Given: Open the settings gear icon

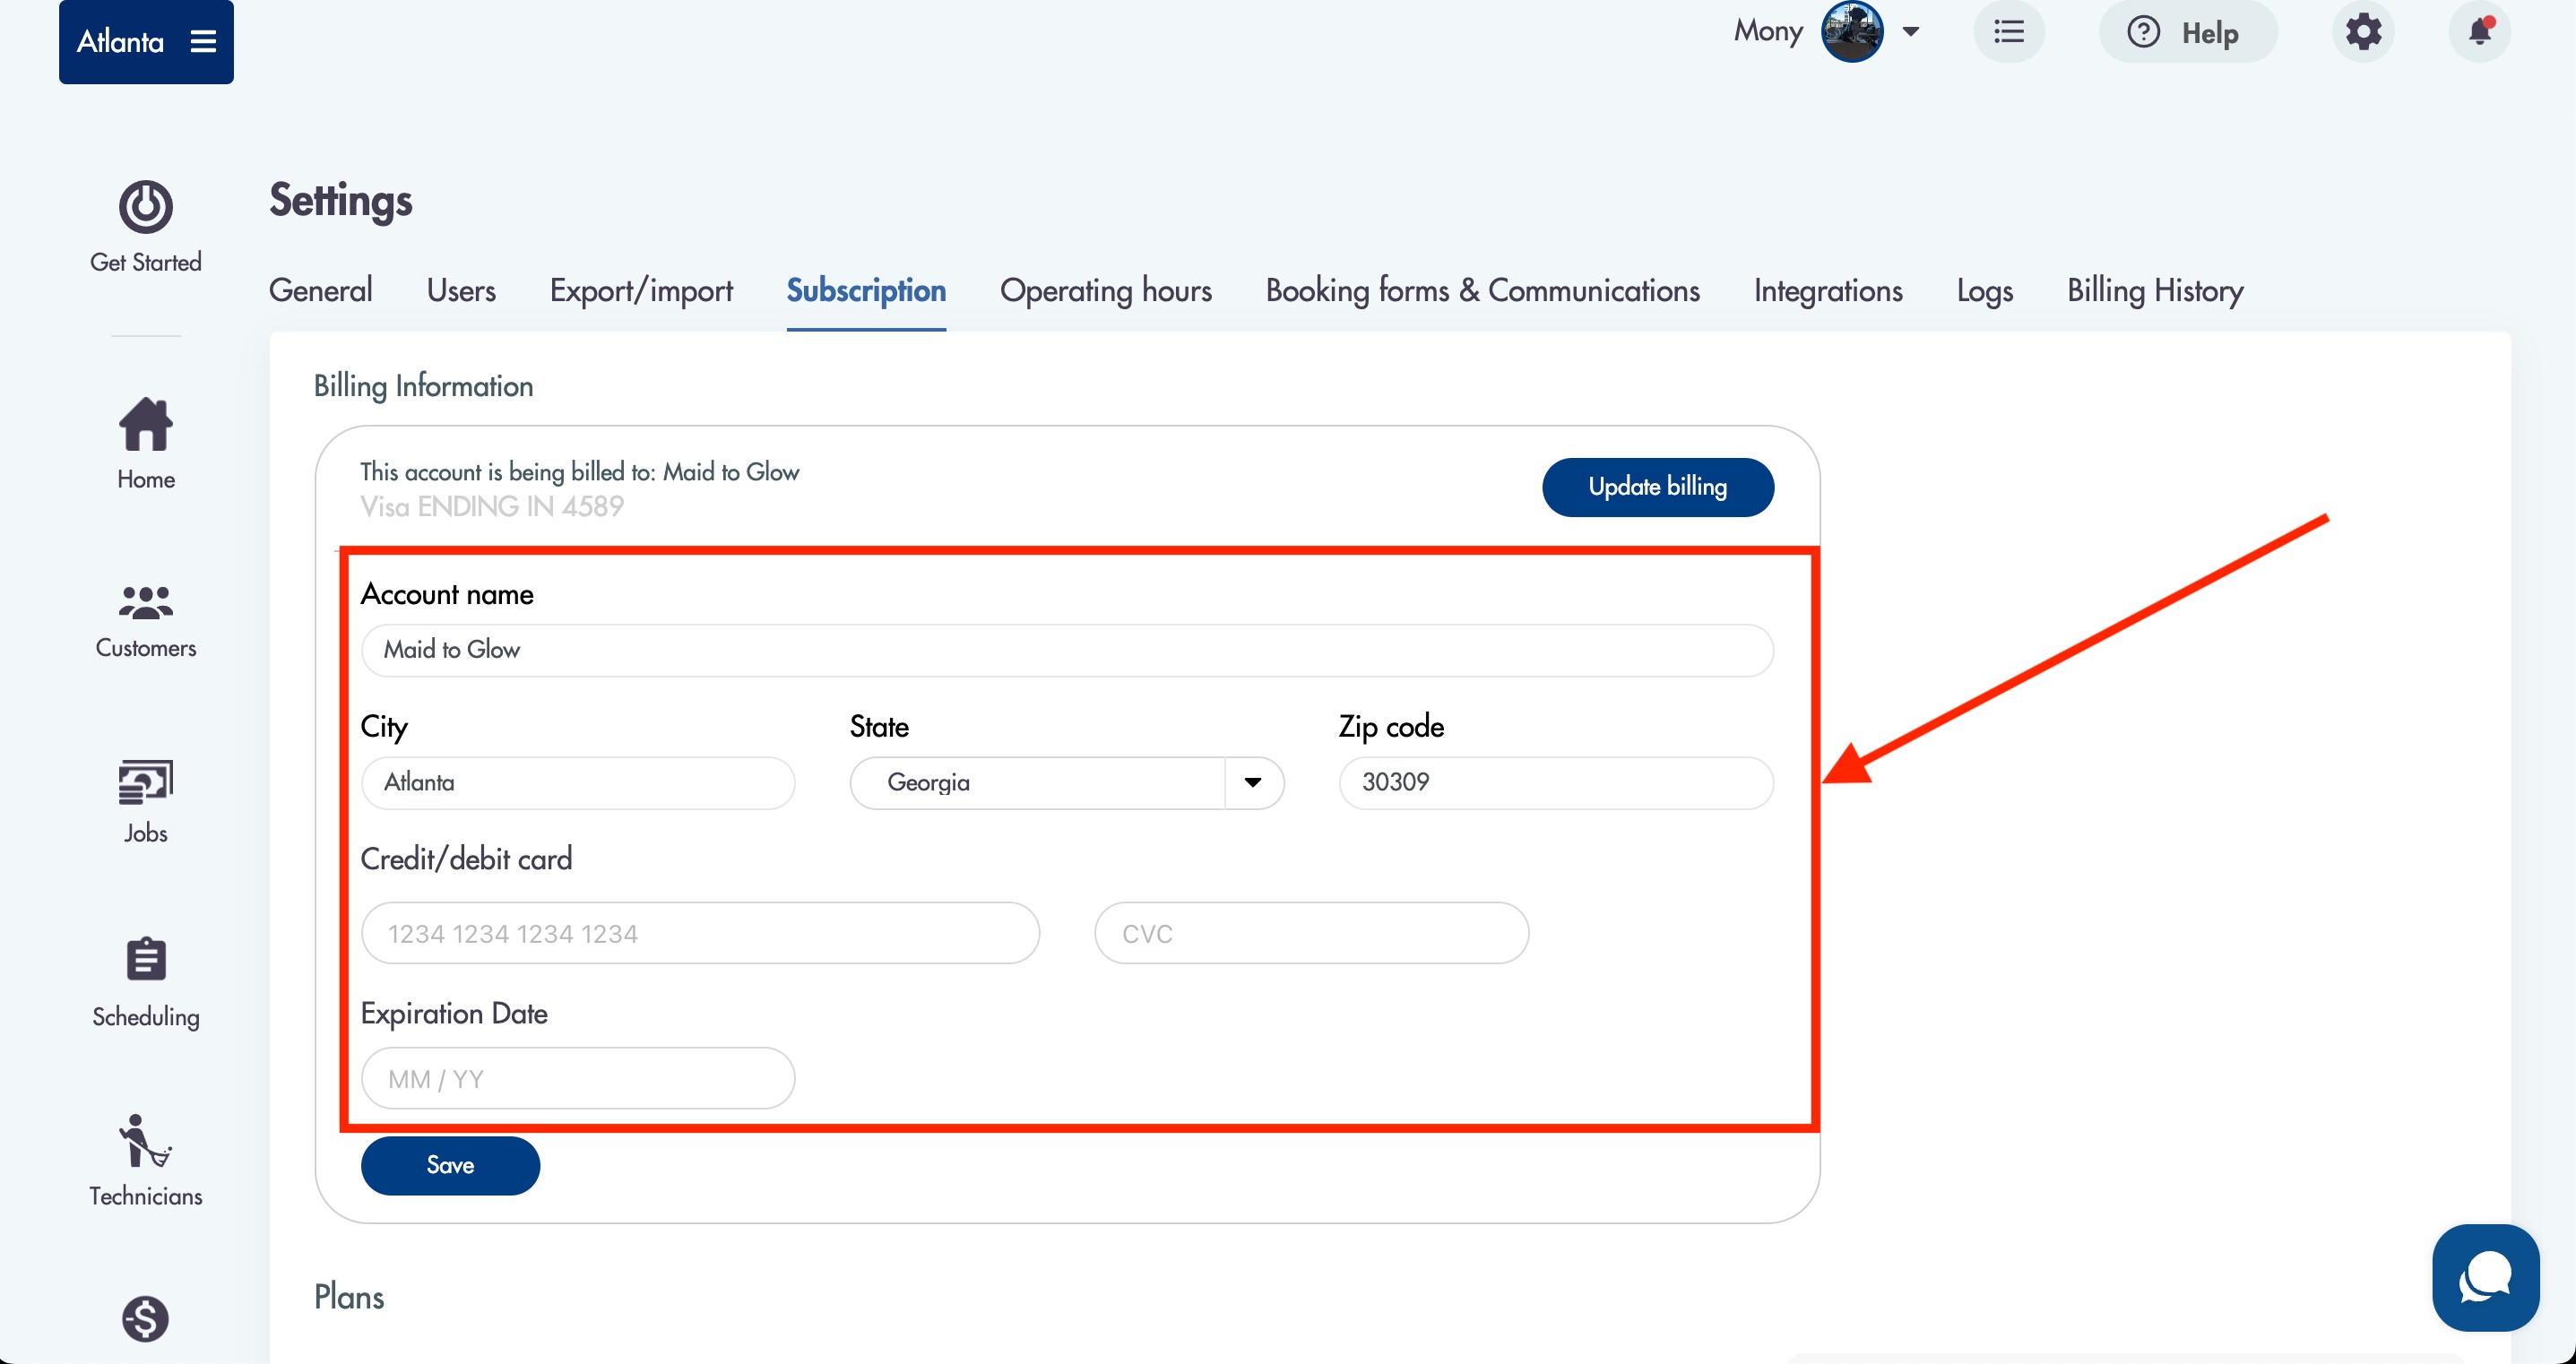Looking at the screenshot, I should pyautogui.click(x=2364, y=32).
